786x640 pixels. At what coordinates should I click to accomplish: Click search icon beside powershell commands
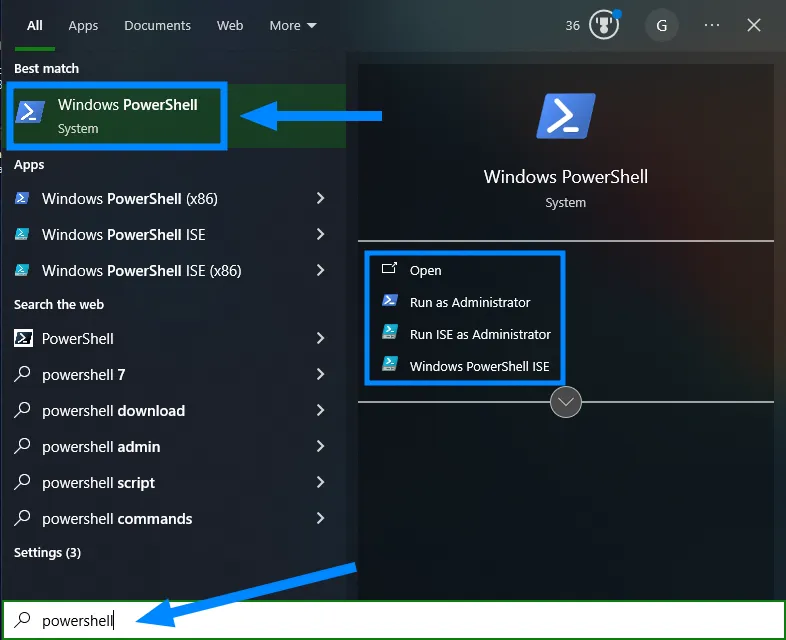(22, 518)
